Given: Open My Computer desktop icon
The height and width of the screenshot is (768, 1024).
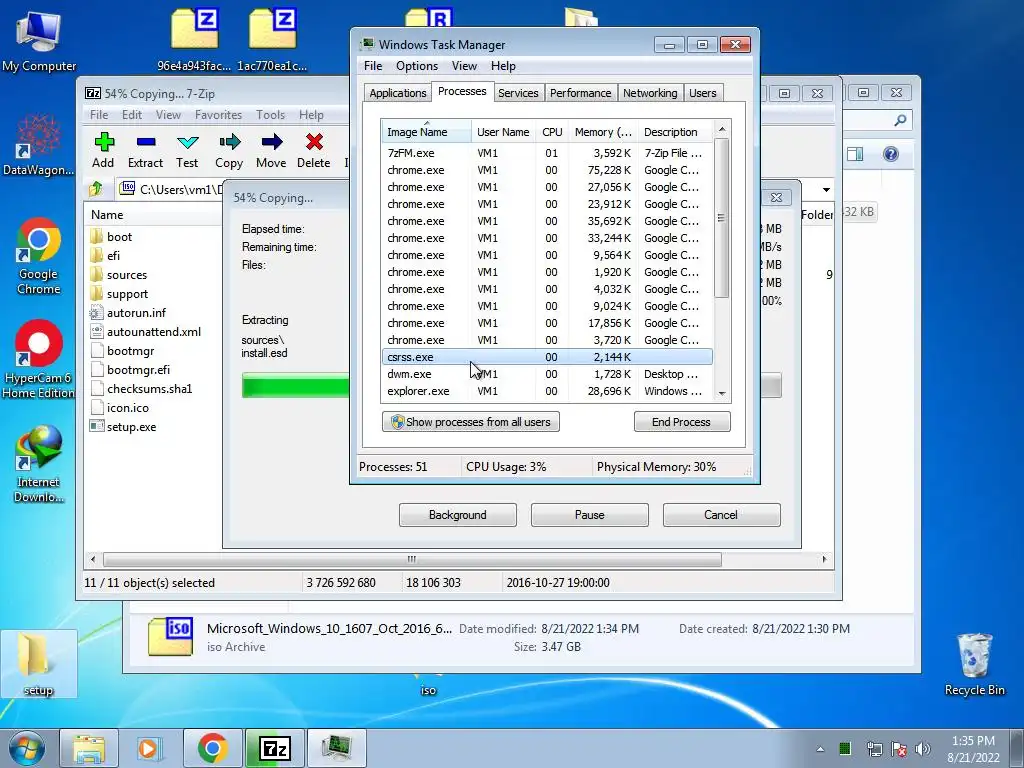Looking at the screenshot, I should (39, 41).
